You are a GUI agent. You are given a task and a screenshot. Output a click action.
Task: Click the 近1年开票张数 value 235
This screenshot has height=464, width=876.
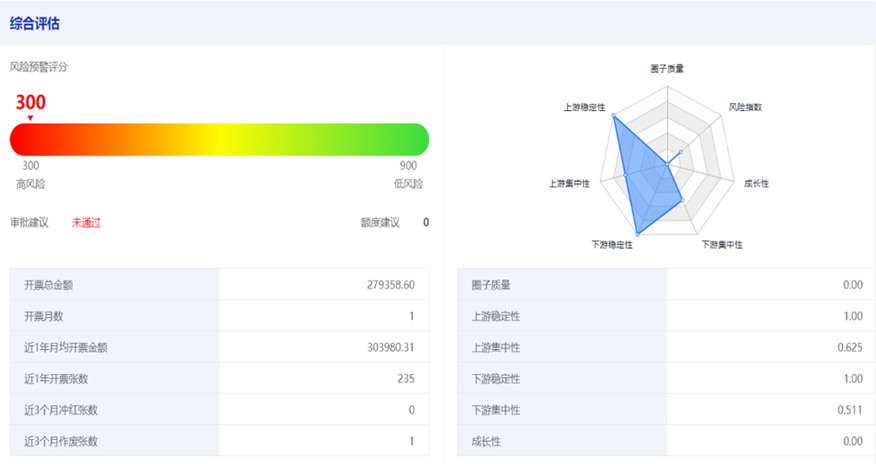point(404,379)
